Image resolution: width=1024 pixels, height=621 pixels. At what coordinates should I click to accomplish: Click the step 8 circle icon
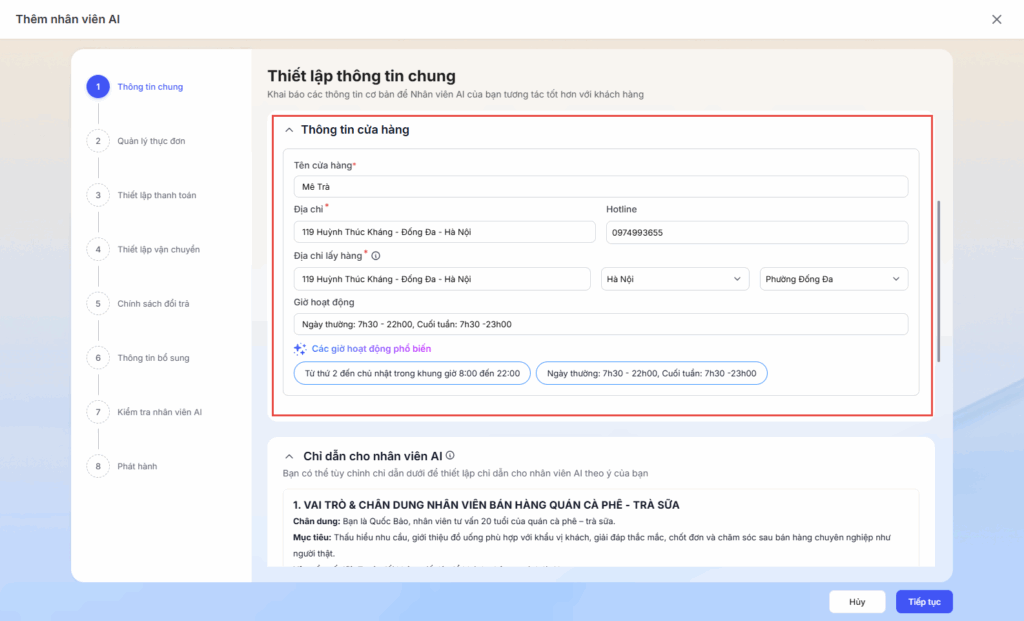coord(98,466)
